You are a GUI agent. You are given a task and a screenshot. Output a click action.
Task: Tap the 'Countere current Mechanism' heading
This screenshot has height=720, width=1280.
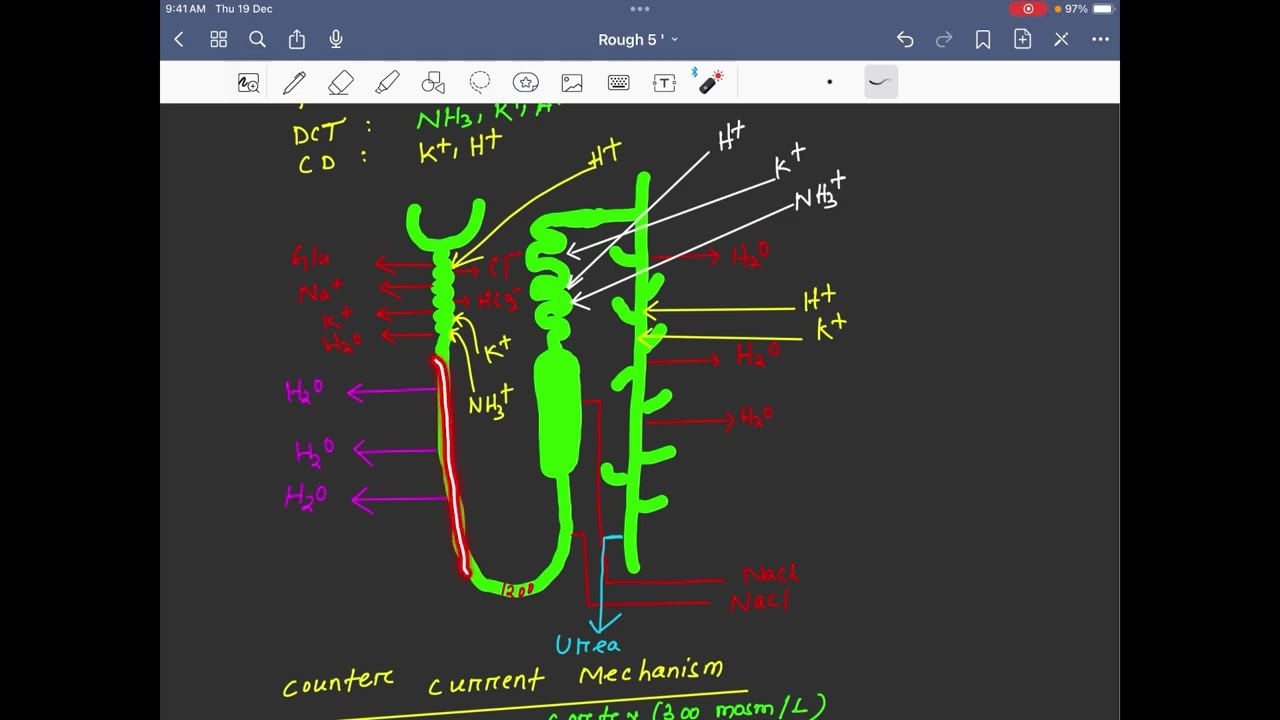[503, 677]
